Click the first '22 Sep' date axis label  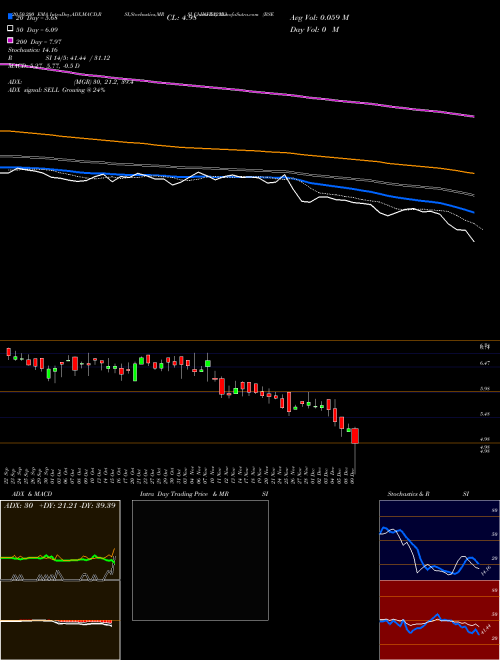click(7, 475)
